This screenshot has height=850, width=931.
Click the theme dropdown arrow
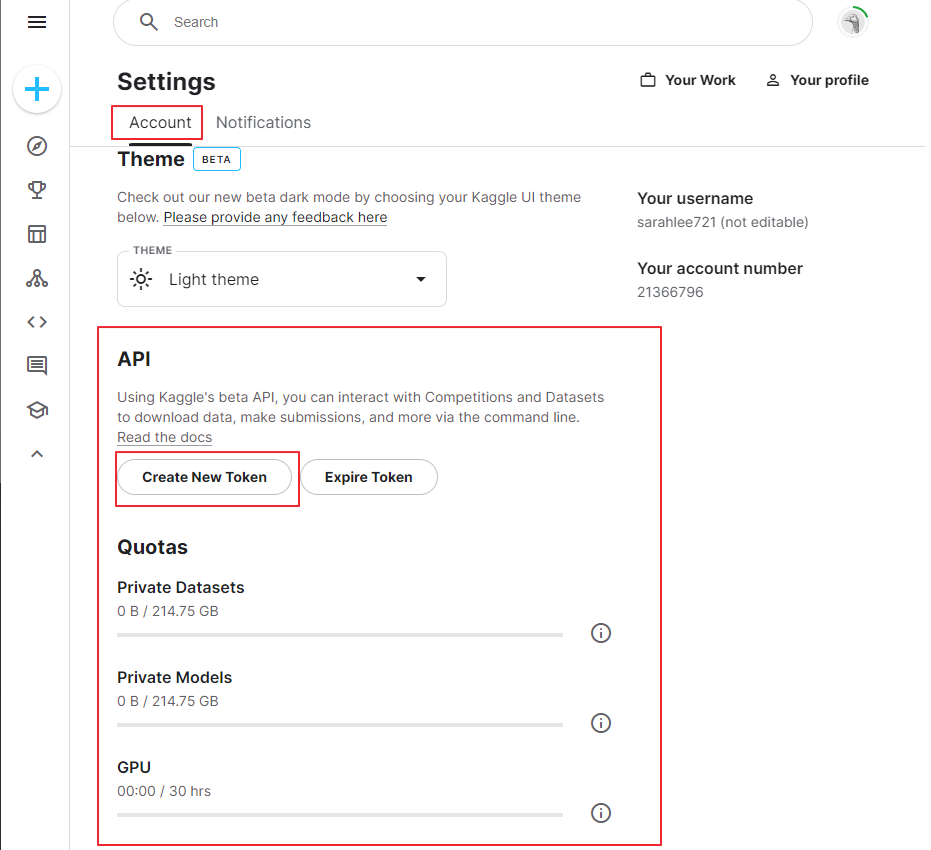click(x=420, y=279)
